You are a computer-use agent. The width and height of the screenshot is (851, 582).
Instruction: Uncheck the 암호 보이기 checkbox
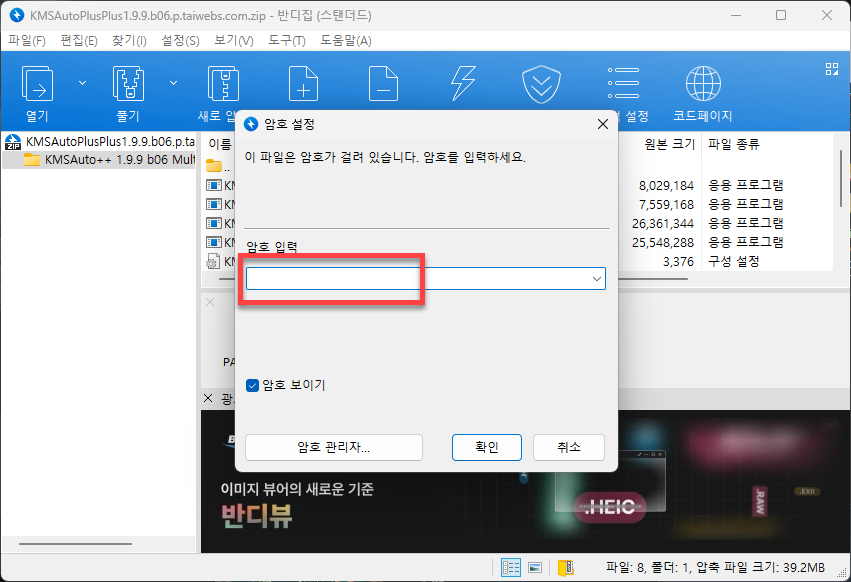pos(252,385)
